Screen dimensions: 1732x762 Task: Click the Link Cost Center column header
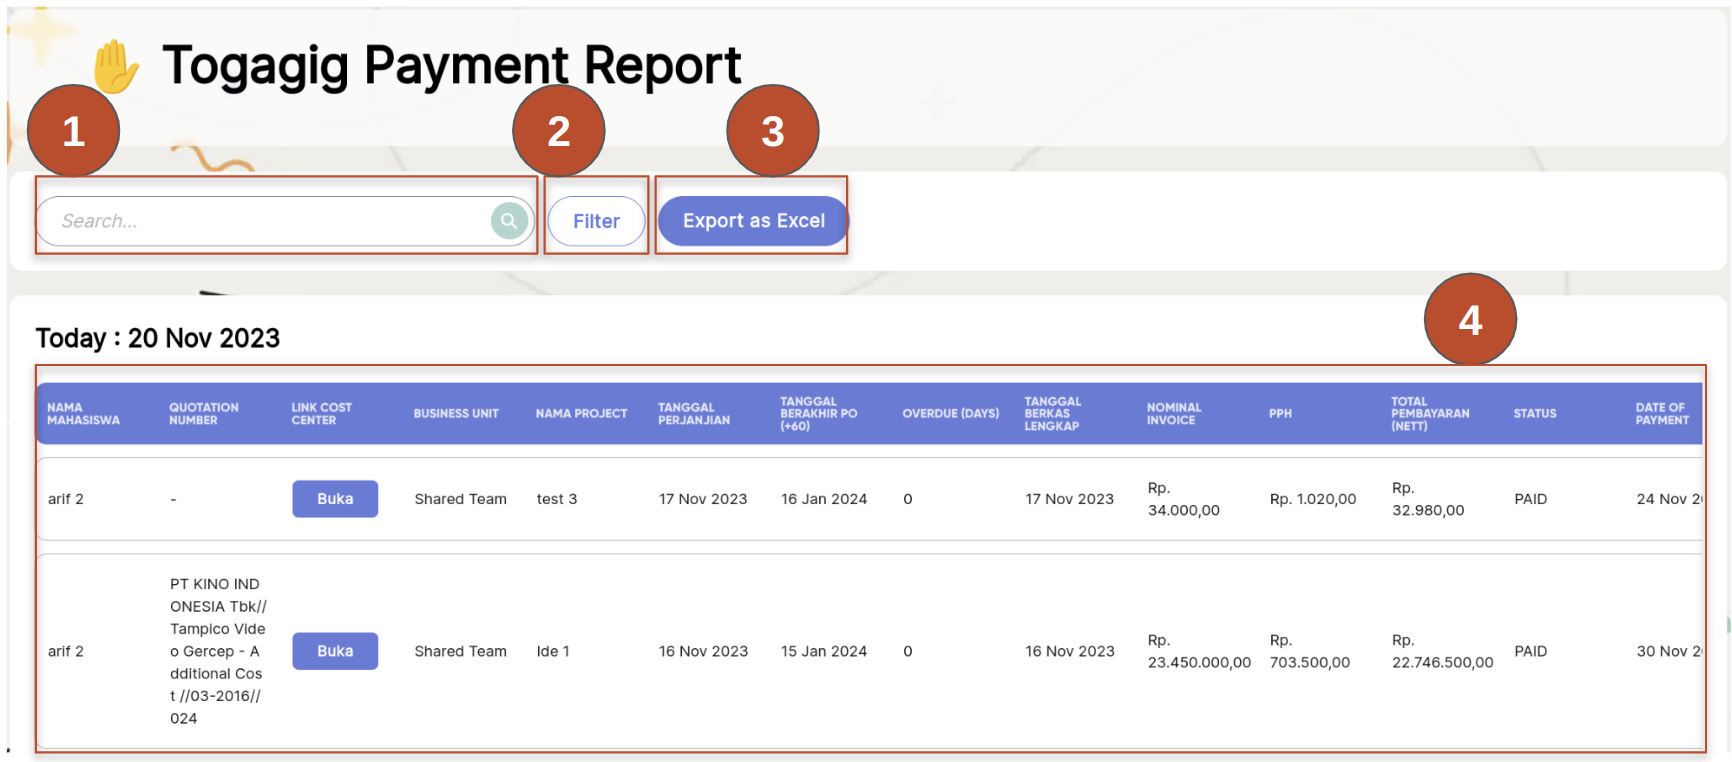coord(321,414)
